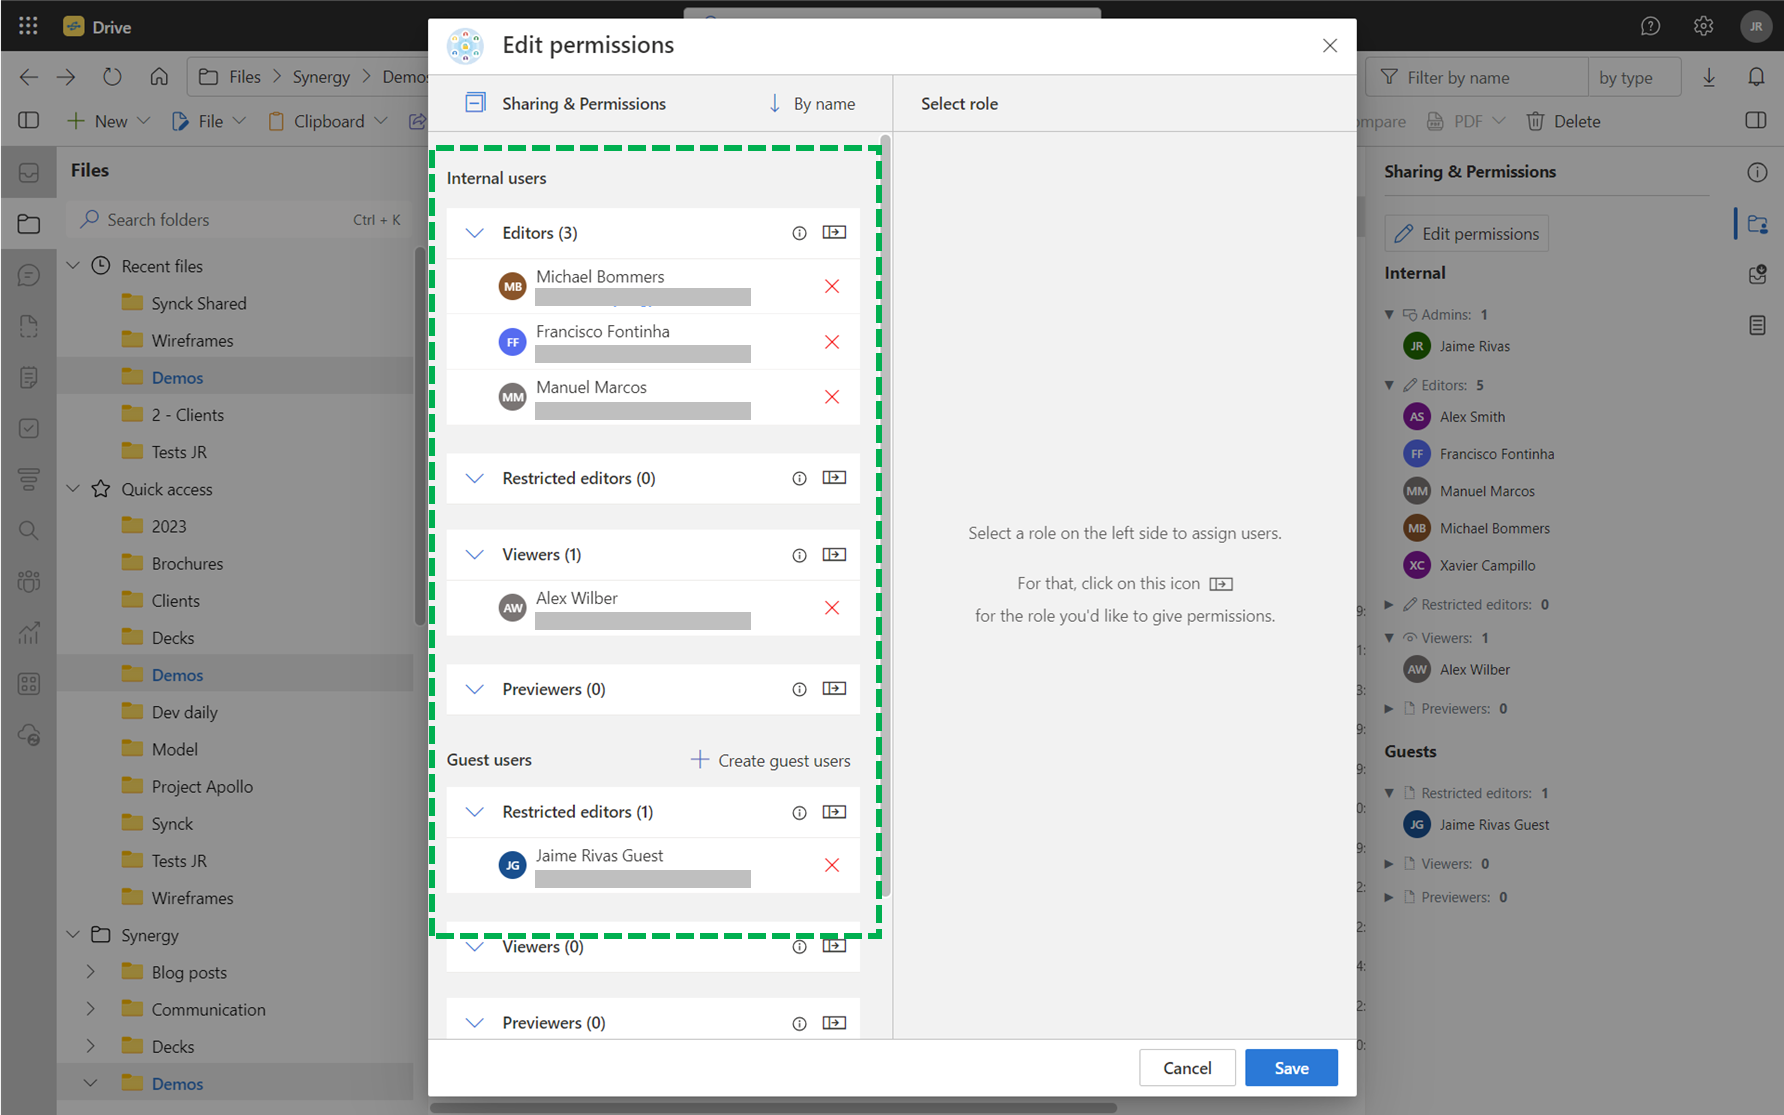Collapse the Editors (3) group
Image resolution: width=1784 pixels, height=1115 pixels.
point(475,233)
